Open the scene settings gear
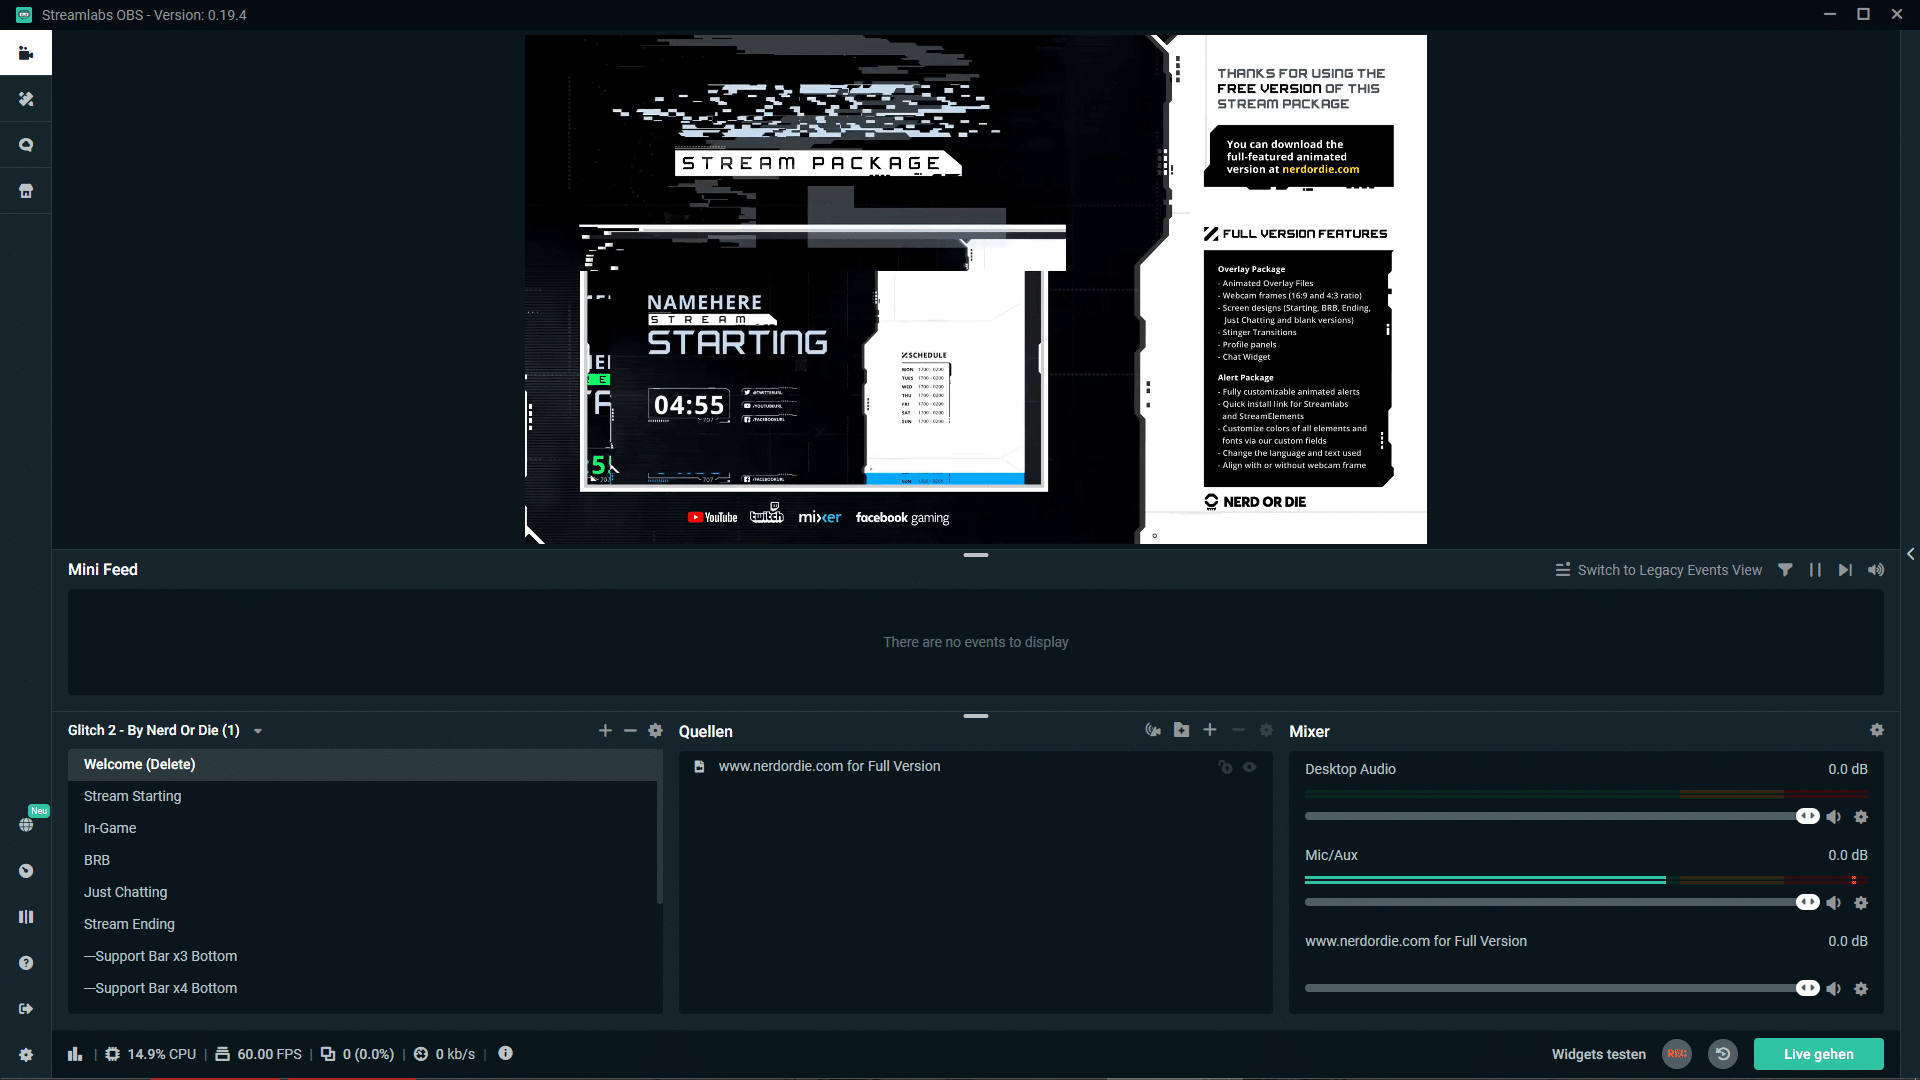The image size is (1920, 1080). point(656,731)
